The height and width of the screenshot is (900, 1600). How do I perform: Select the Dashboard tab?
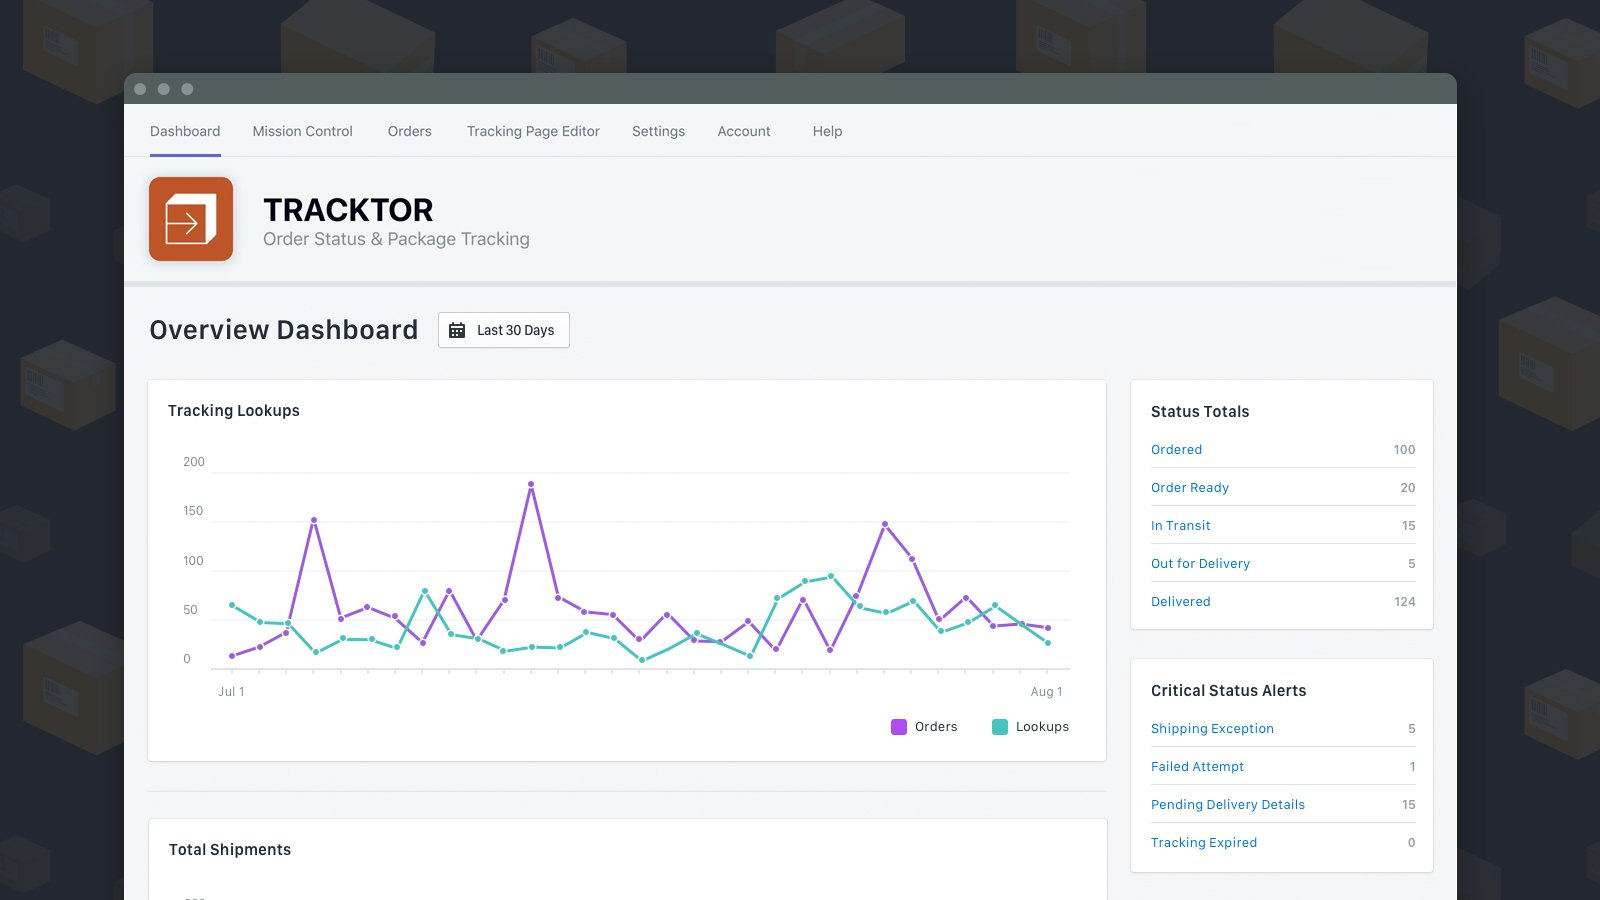pyautogui.click(x=185, y=131)
